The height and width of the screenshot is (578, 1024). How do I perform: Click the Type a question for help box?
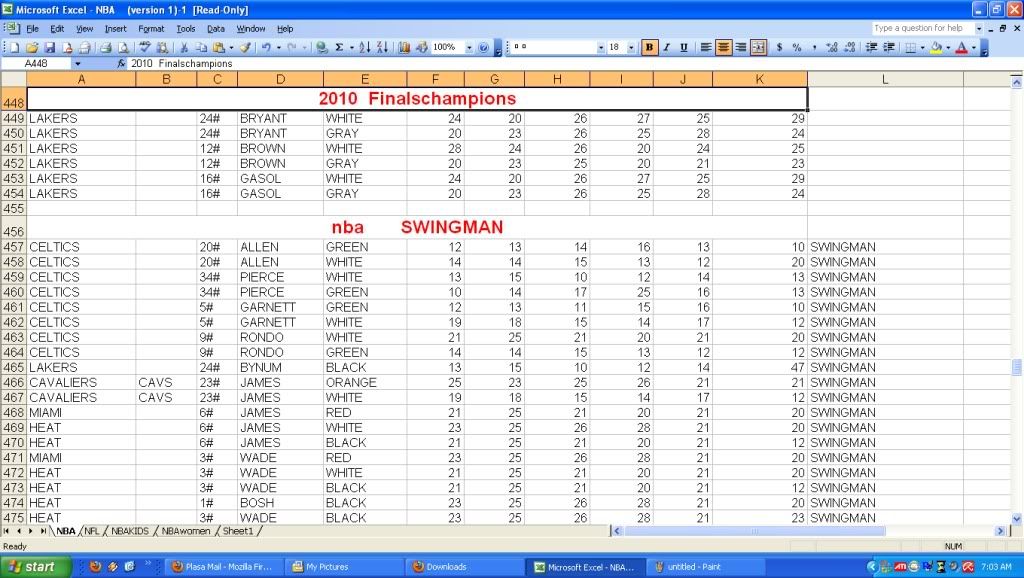click(923, 28)
